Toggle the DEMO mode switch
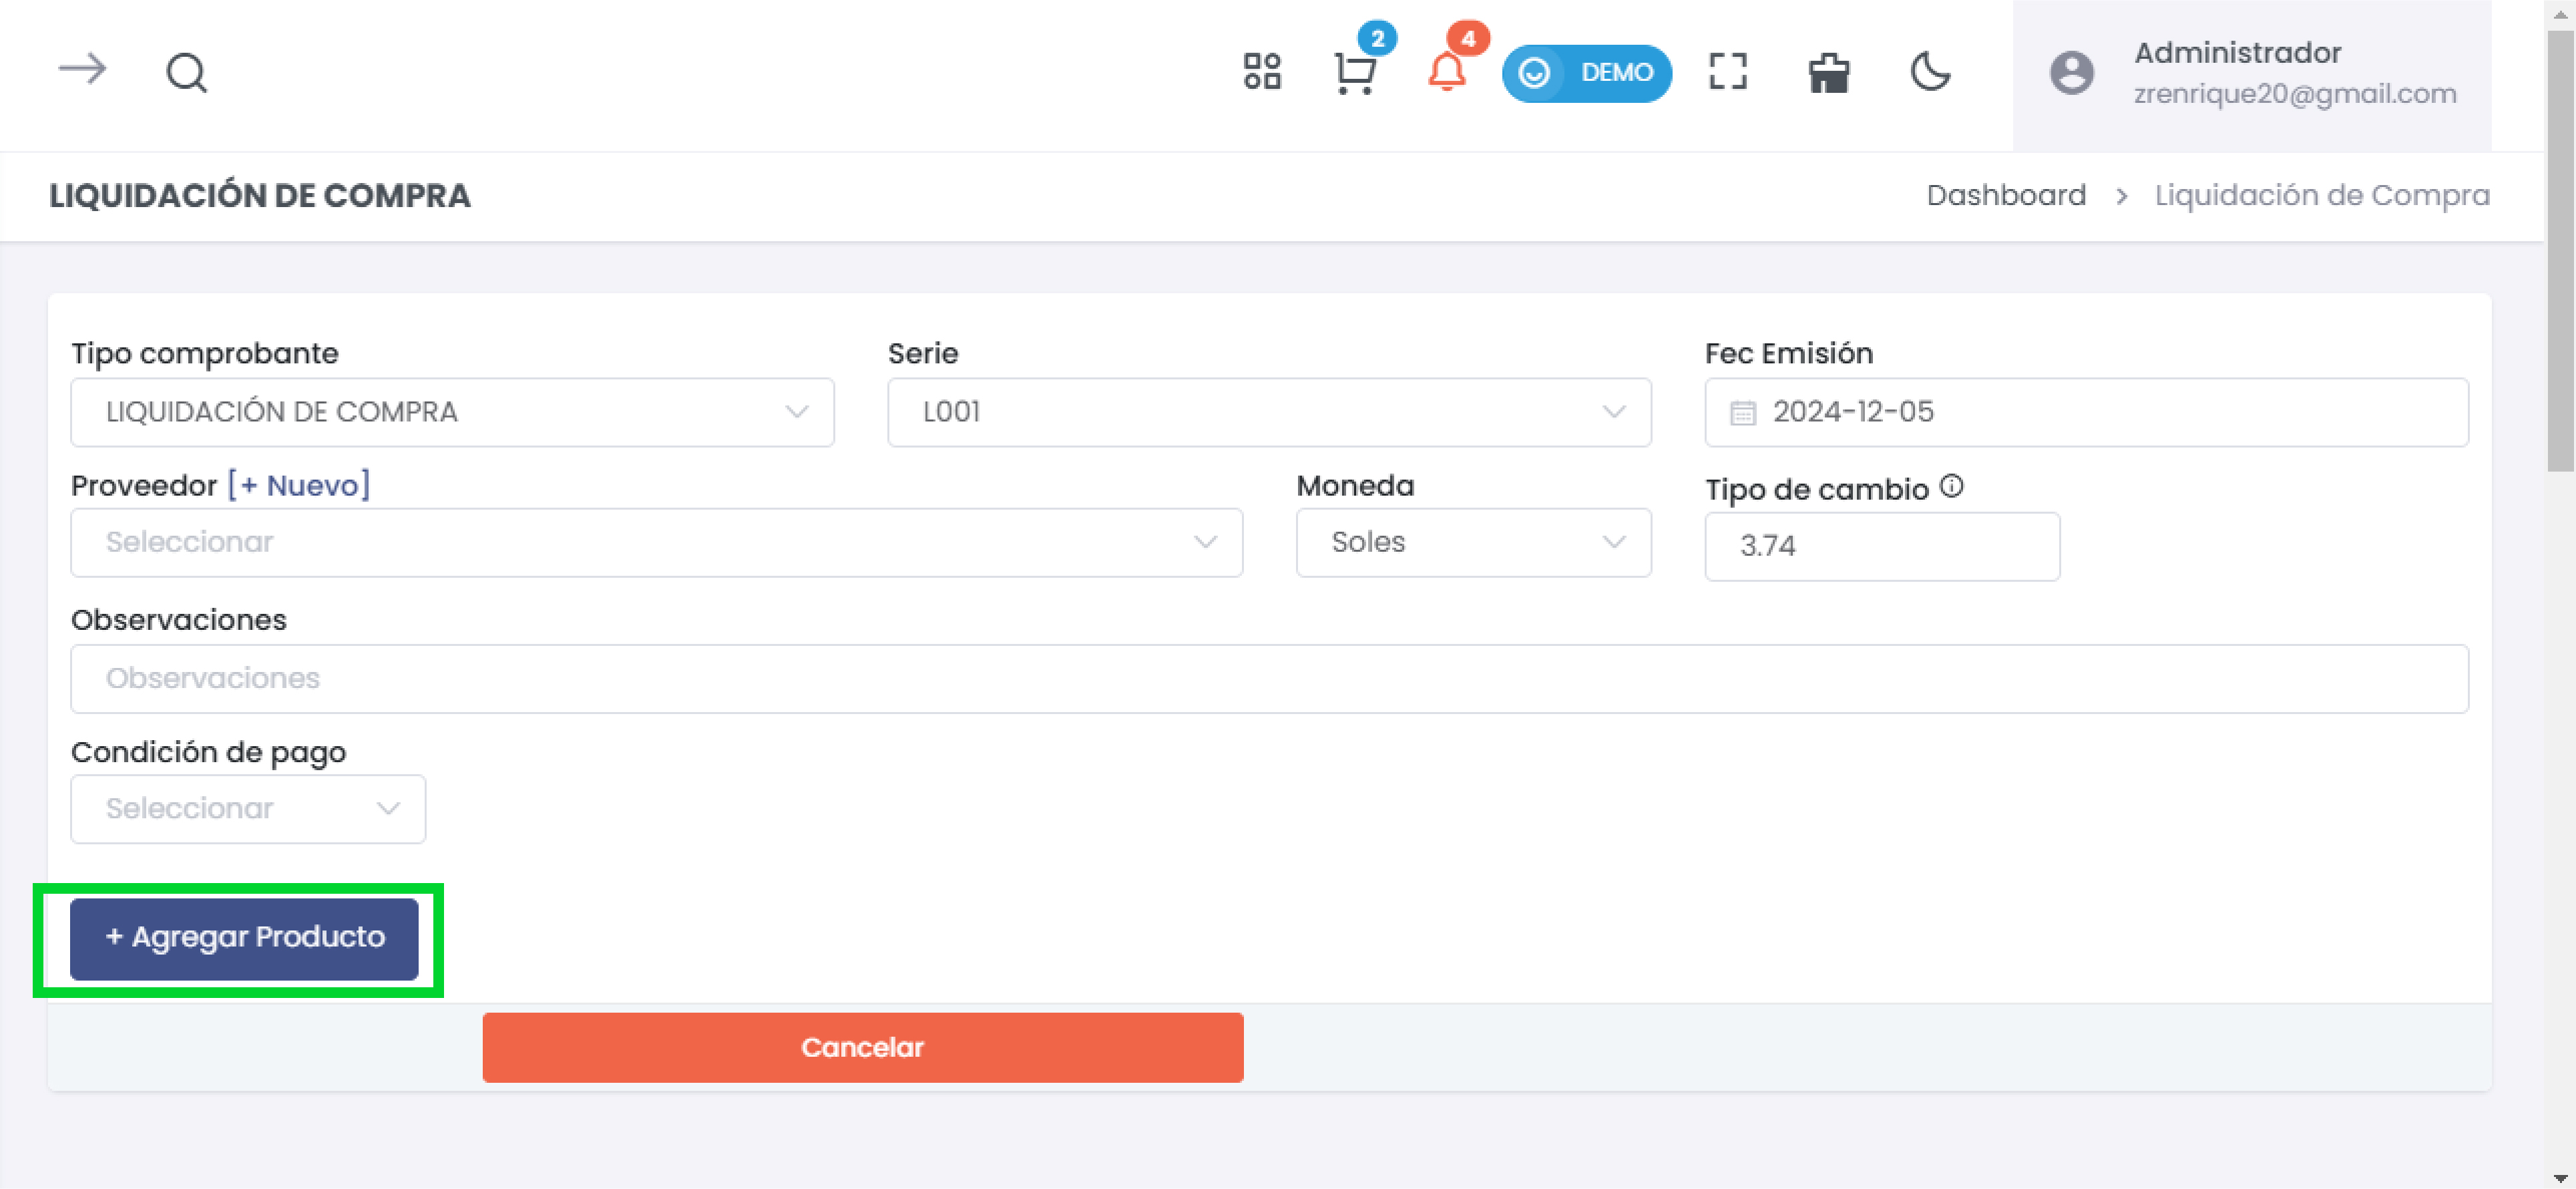 click(x=1586, y=73)
